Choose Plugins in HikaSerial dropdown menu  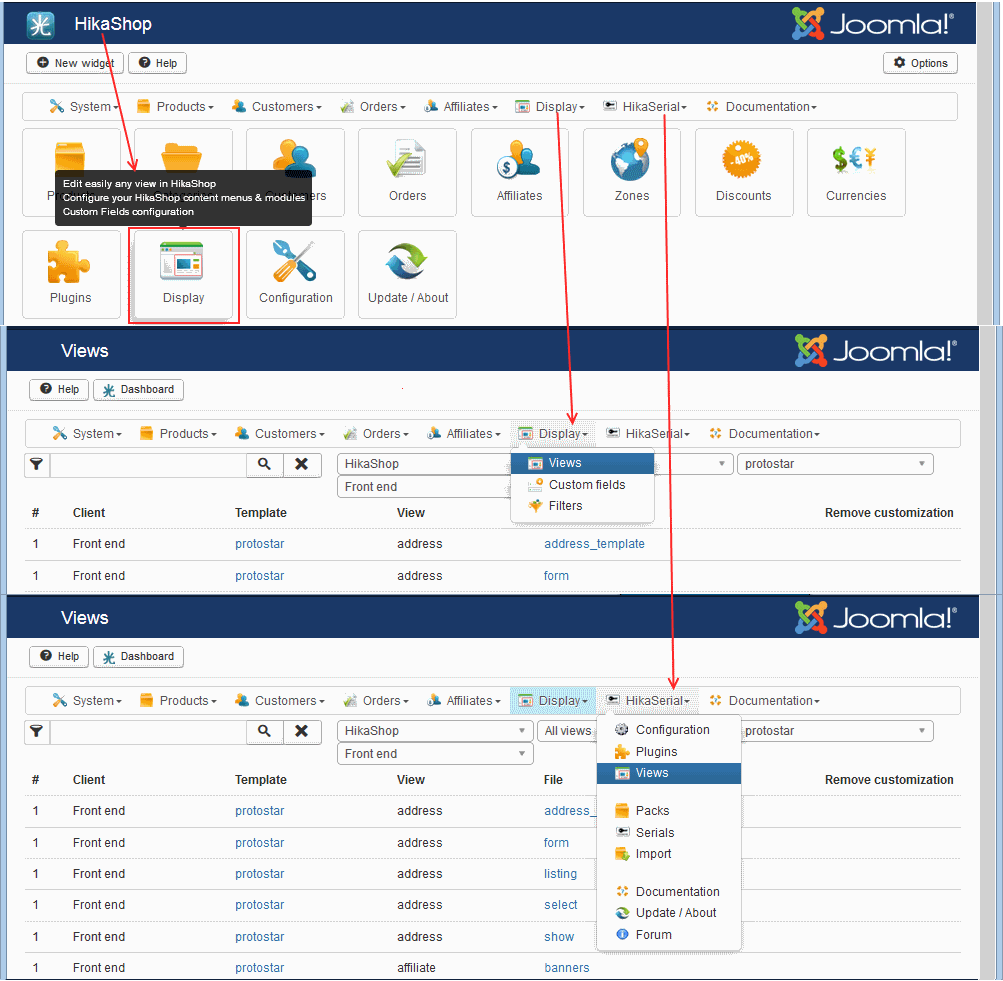(668, 752)
